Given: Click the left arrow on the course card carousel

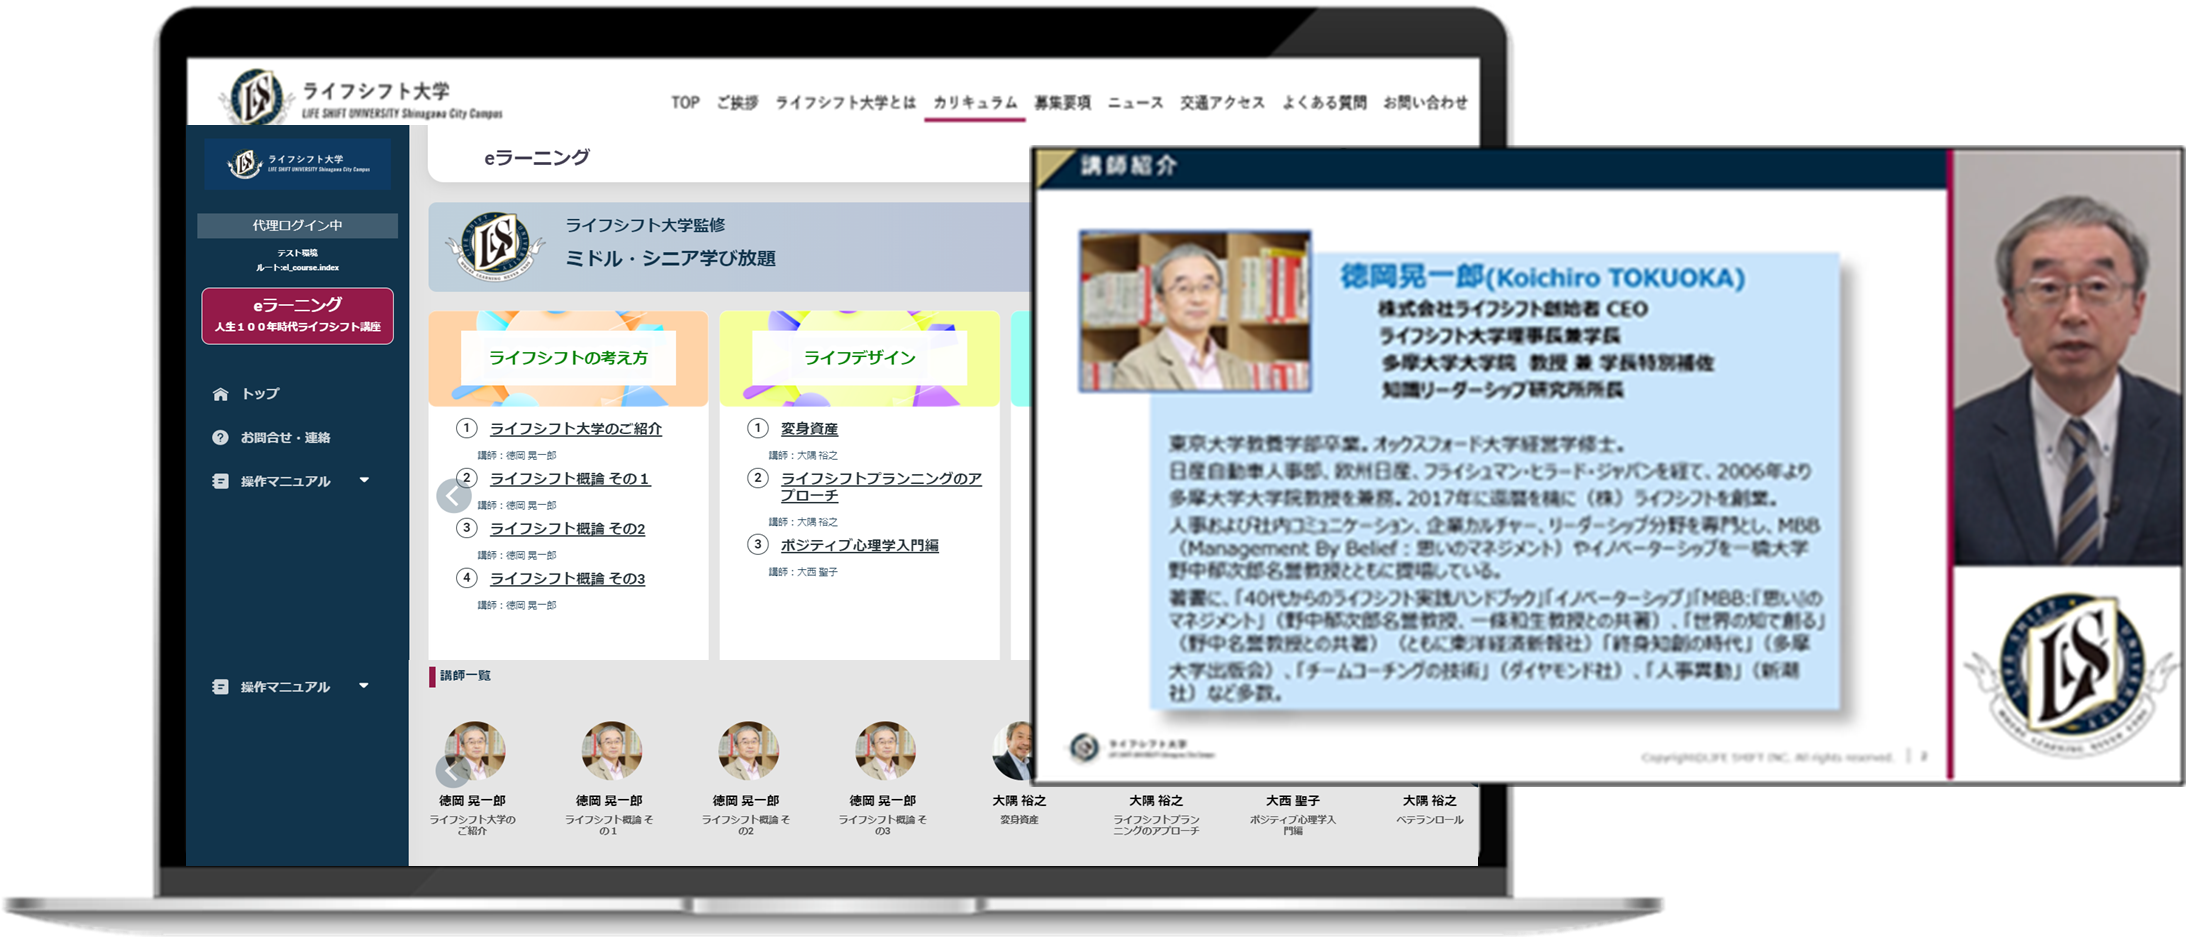Looking at the screenshot, I should pyautogui.click(x=454, y=495).
